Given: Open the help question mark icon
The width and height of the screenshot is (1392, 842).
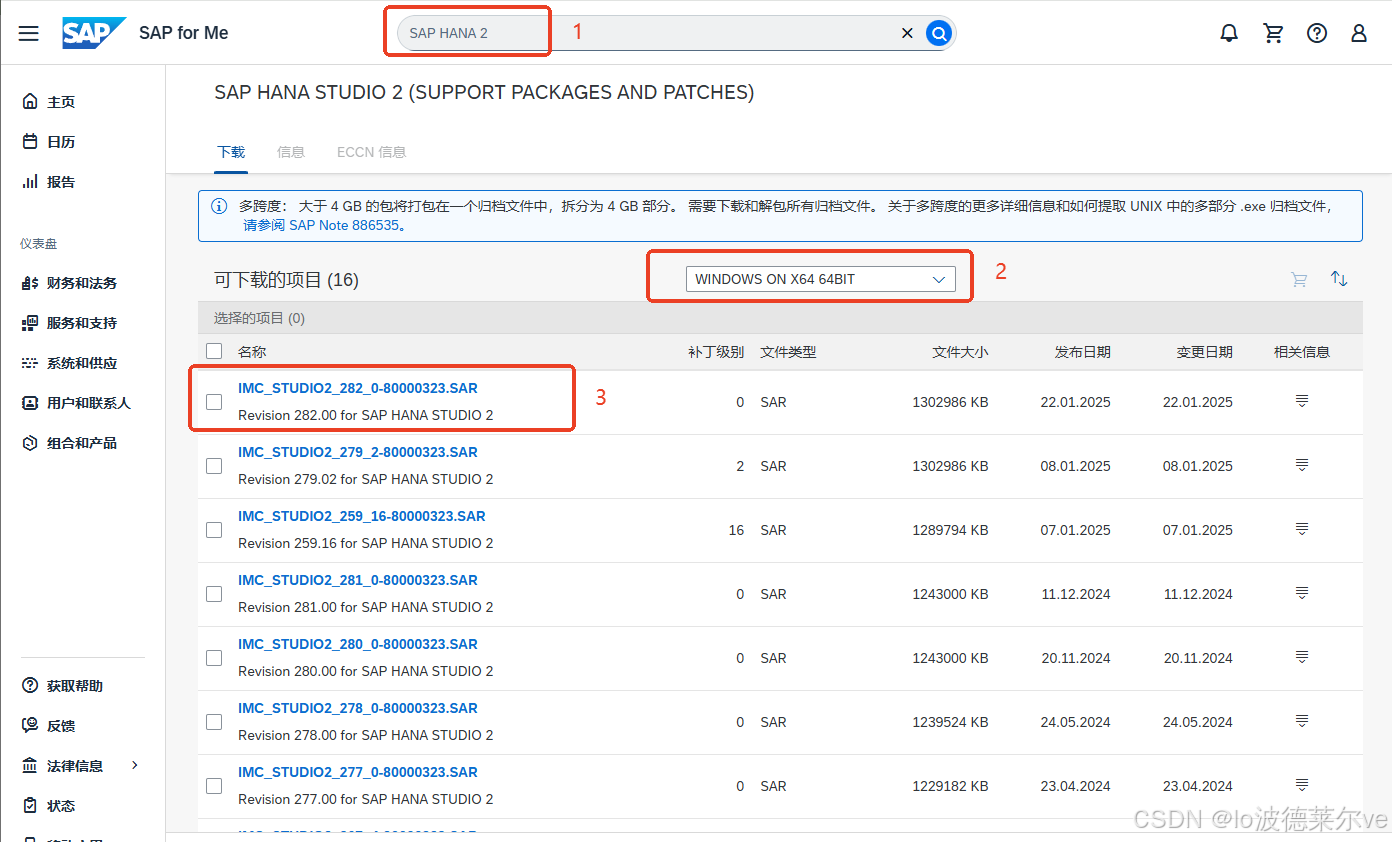Looking at the screenshot, I should coord(1317,33).
